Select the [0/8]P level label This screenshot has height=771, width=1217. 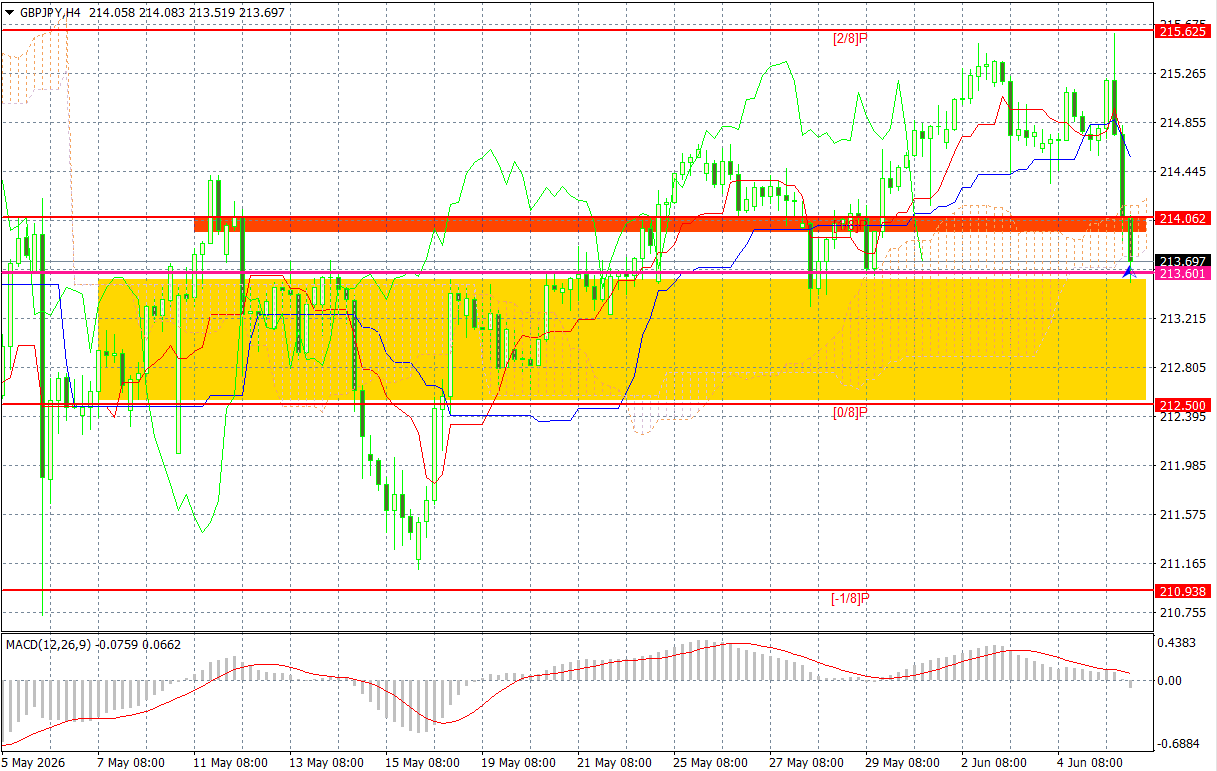tap(850, 412)
